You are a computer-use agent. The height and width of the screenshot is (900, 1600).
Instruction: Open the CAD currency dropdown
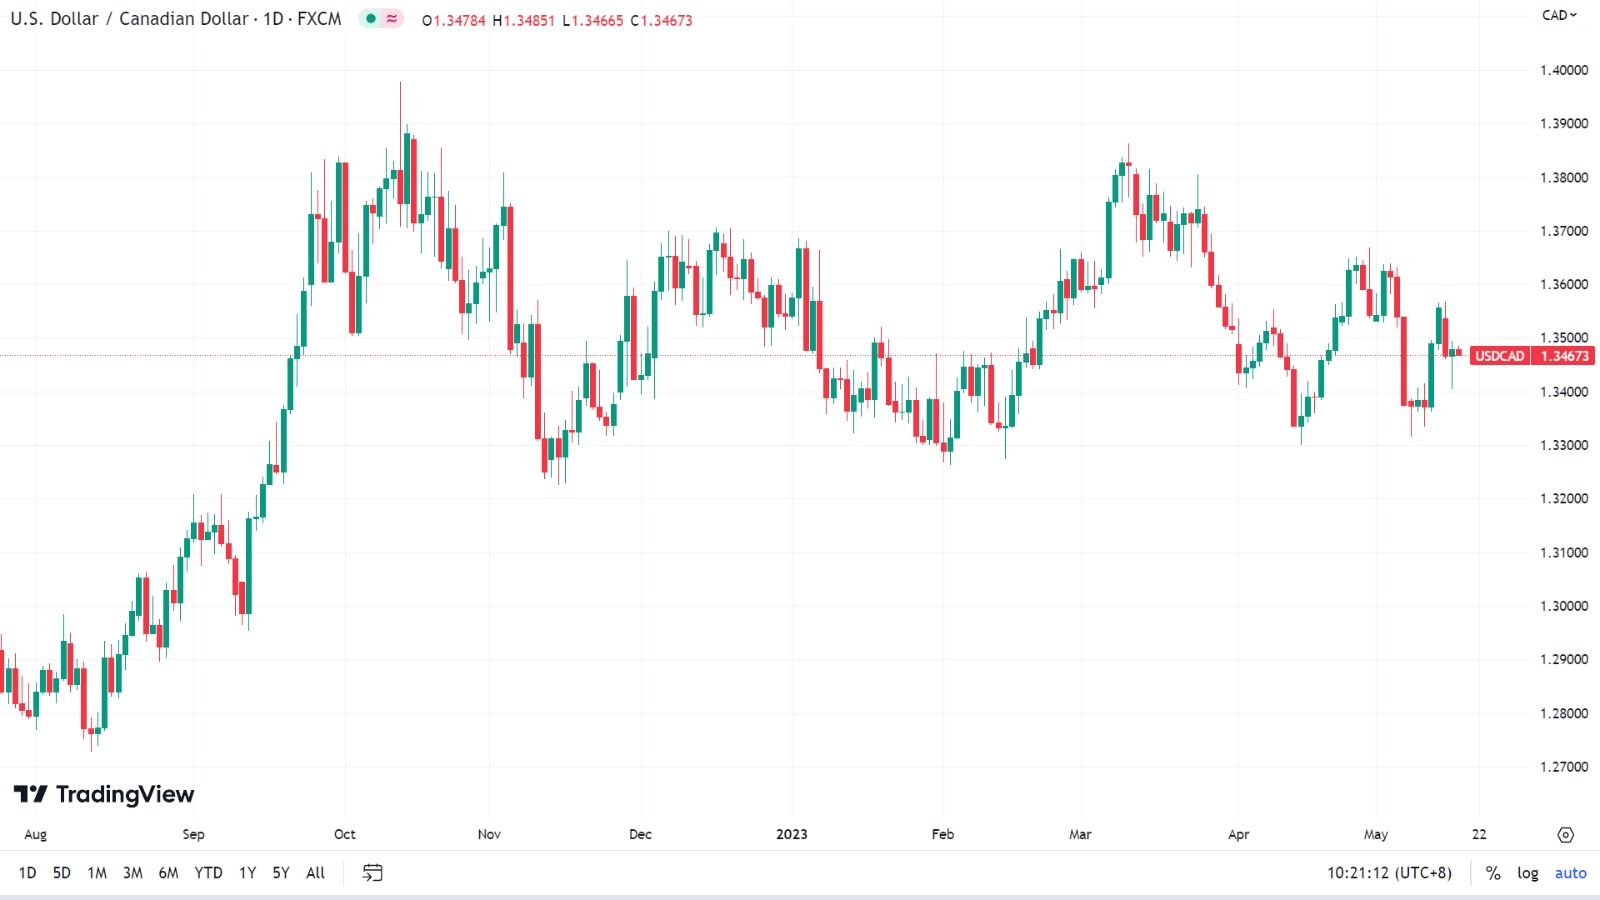[1559, 15]
